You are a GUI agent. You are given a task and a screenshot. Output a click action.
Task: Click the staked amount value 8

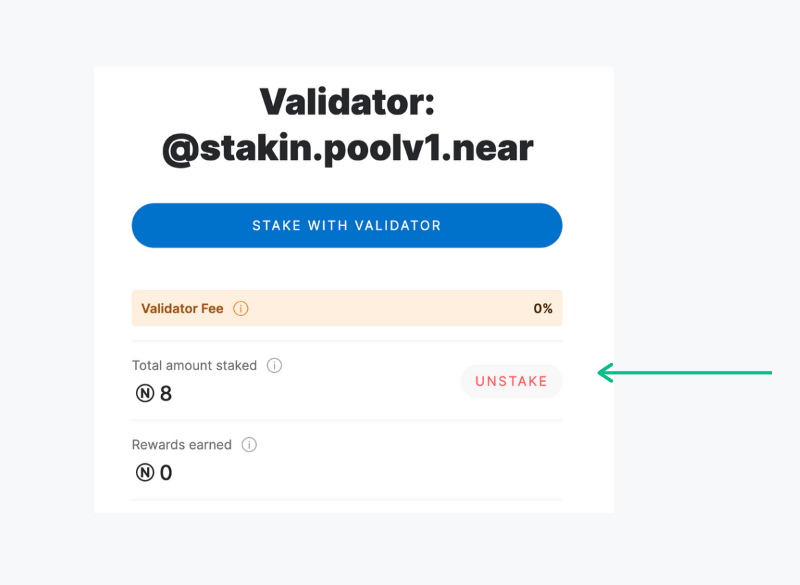pyautogui.click(x=166, y=393)
